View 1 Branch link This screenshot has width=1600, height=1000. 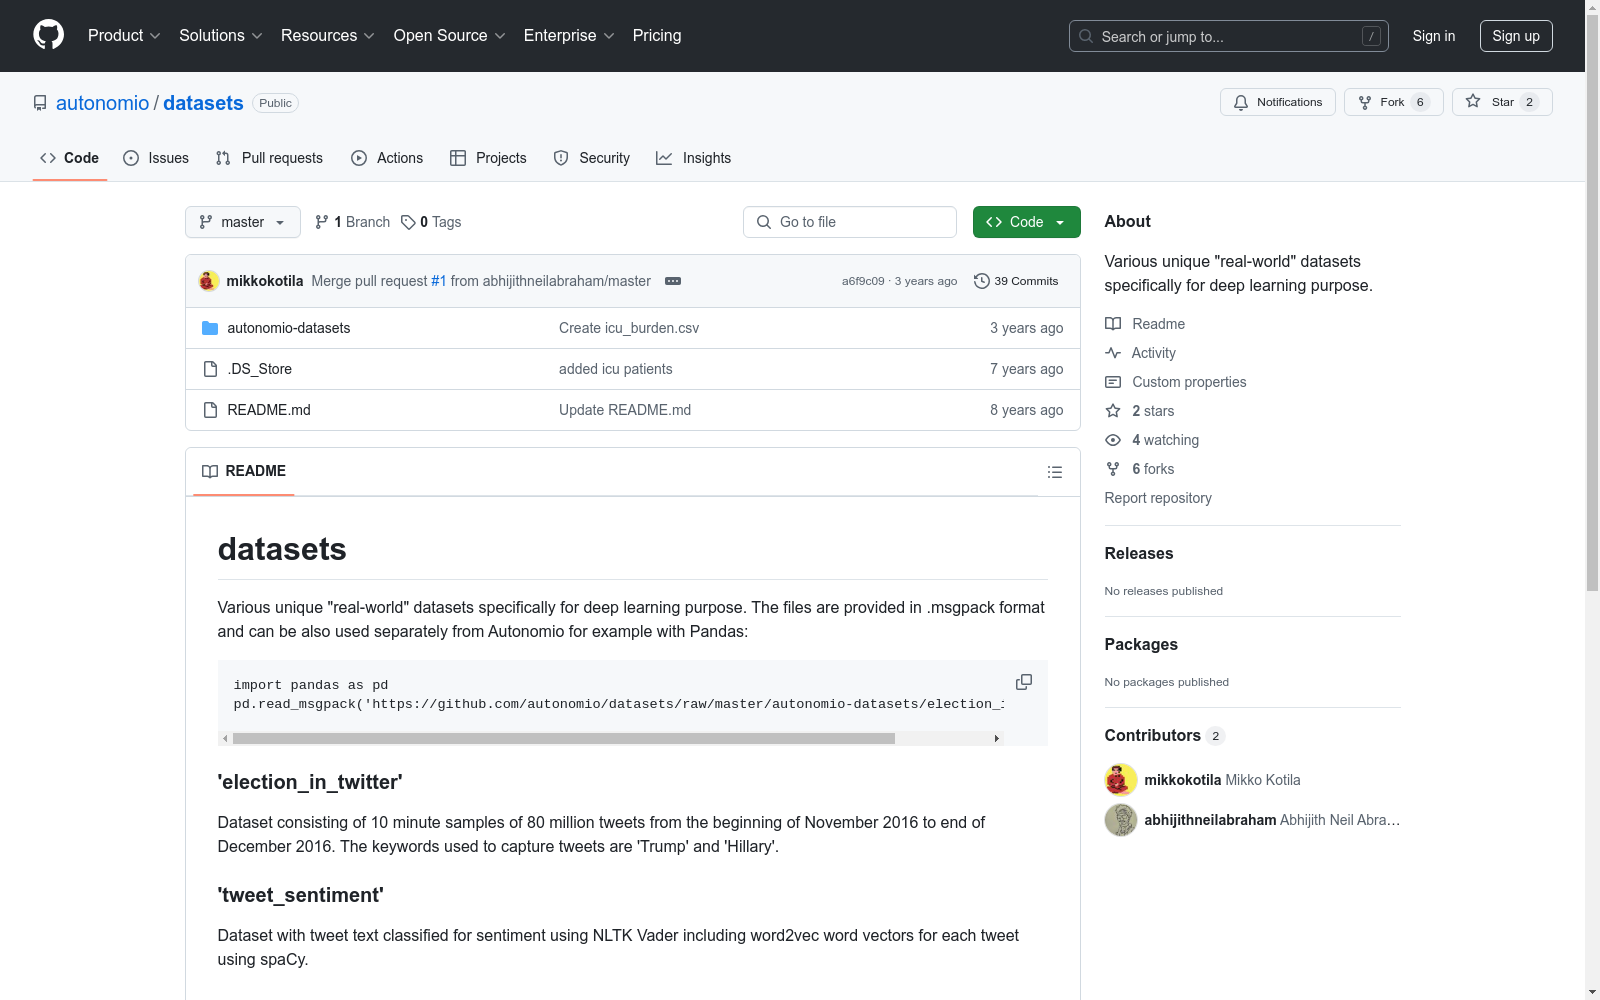(x=352, y=222)
